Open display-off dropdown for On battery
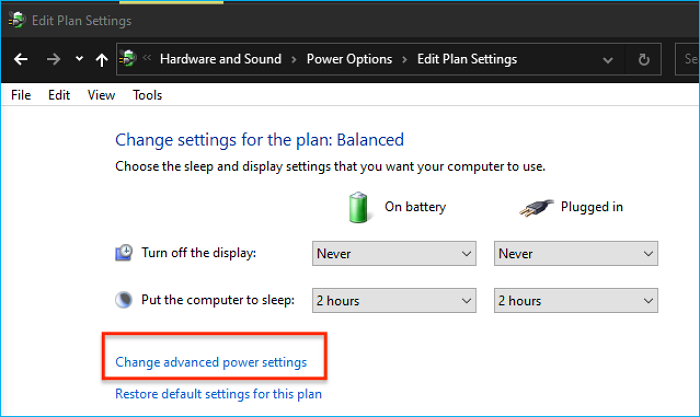 (x=394, y=254)
